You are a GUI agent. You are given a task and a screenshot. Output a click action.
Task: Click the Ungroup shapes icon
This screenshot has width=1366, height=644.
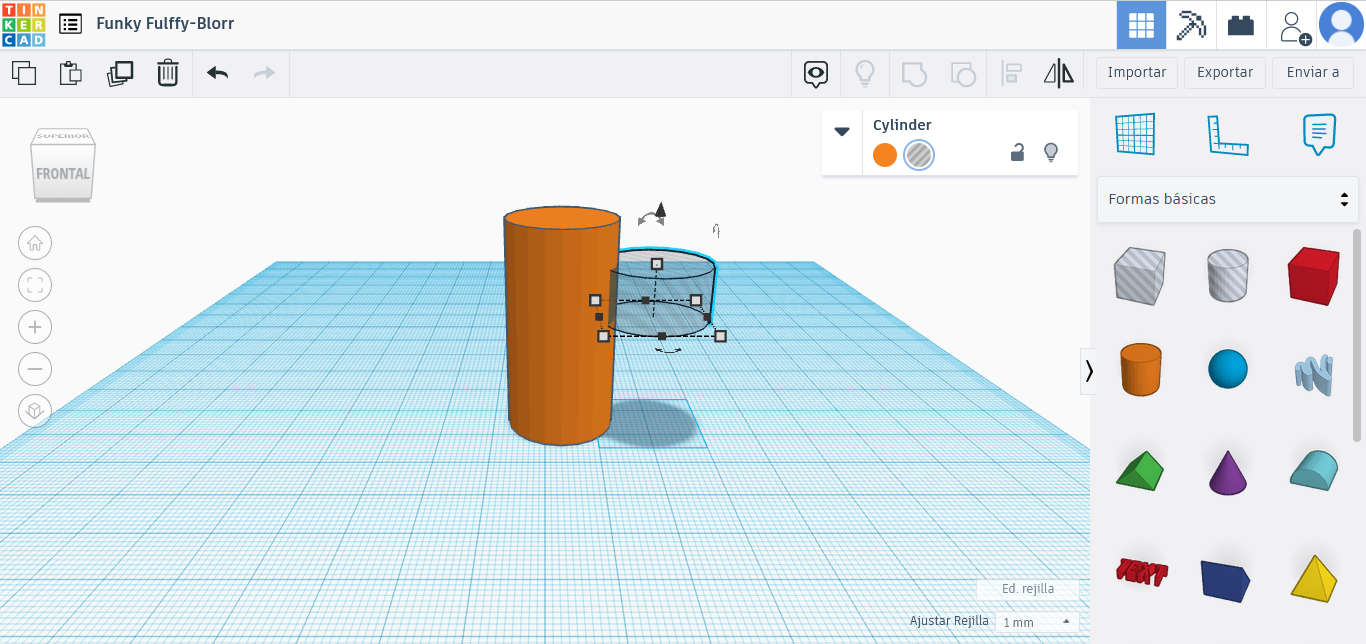tap(962, 73)
